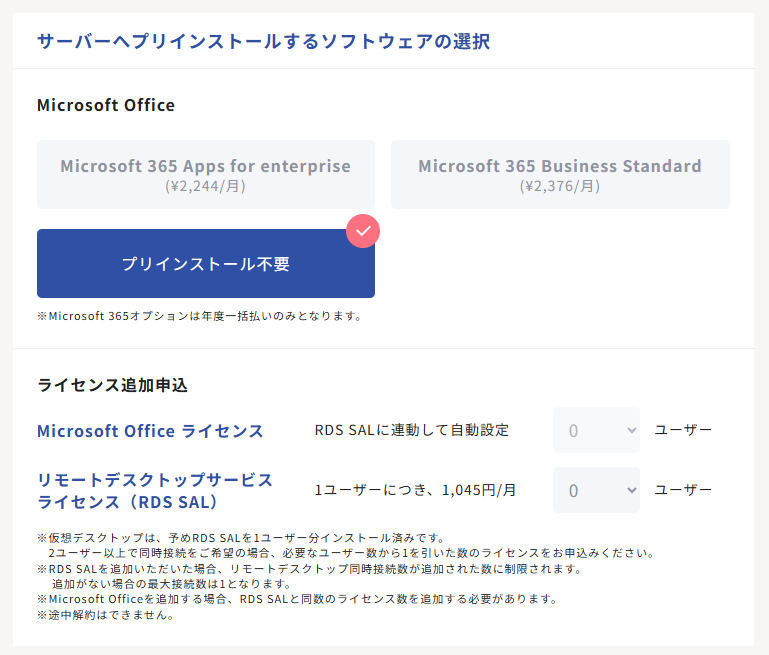The image size is (769, 655).
Task: Click the 途中解約はできません note
Action: pos(106,615)
